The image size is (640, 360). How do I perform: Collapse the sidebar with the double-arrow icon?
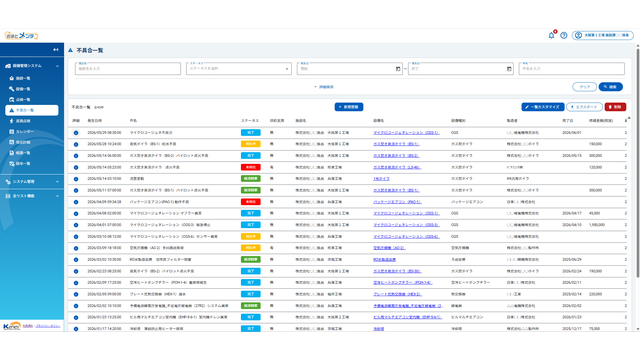pyautogui.click(x=56, y=50)
